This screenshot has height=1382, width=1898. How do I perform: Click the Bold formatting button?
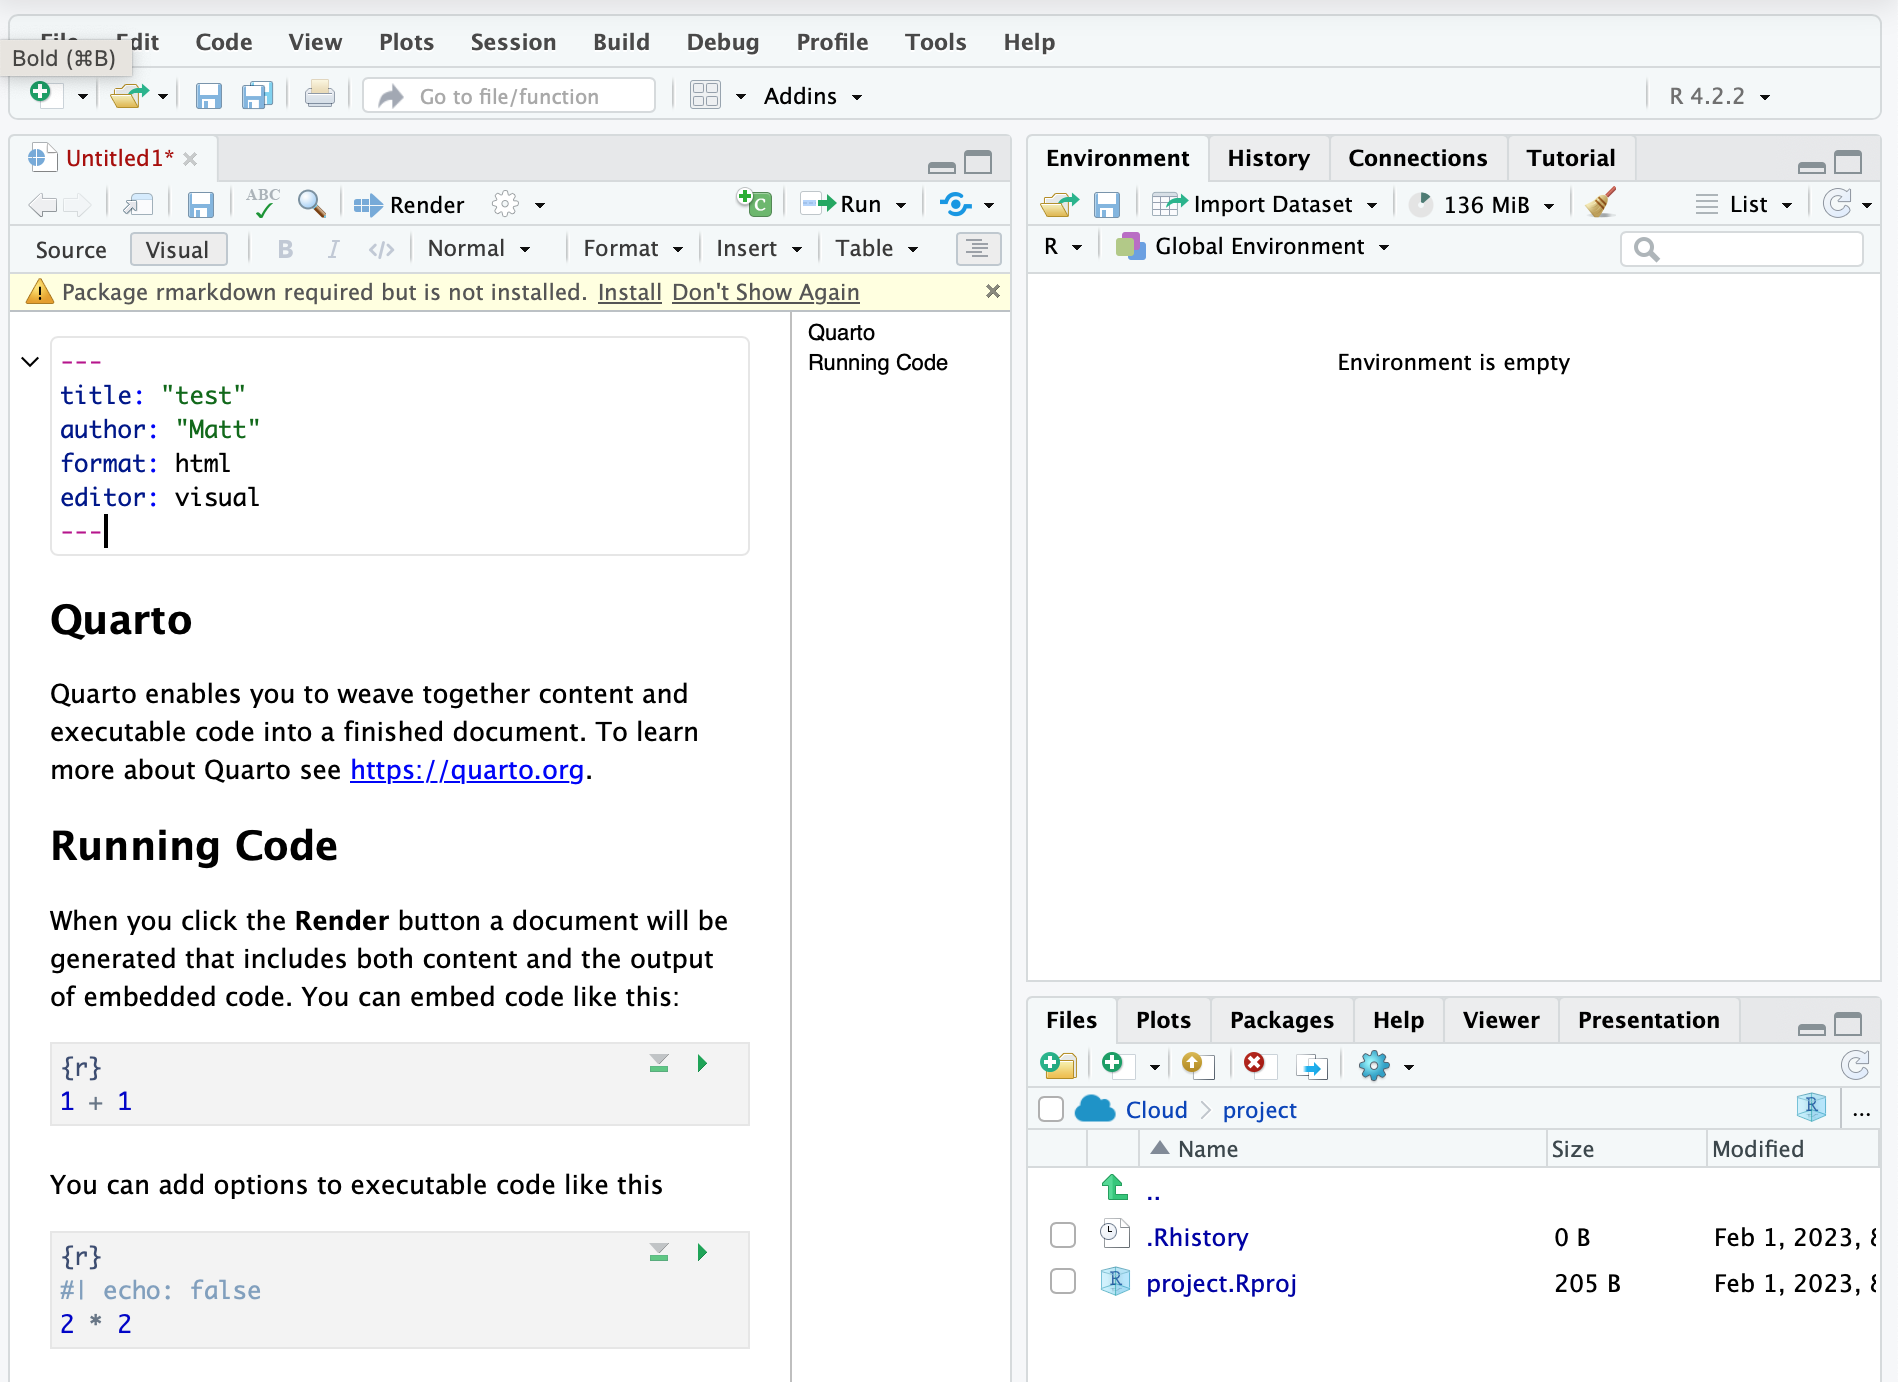click(x=285, y=249)
